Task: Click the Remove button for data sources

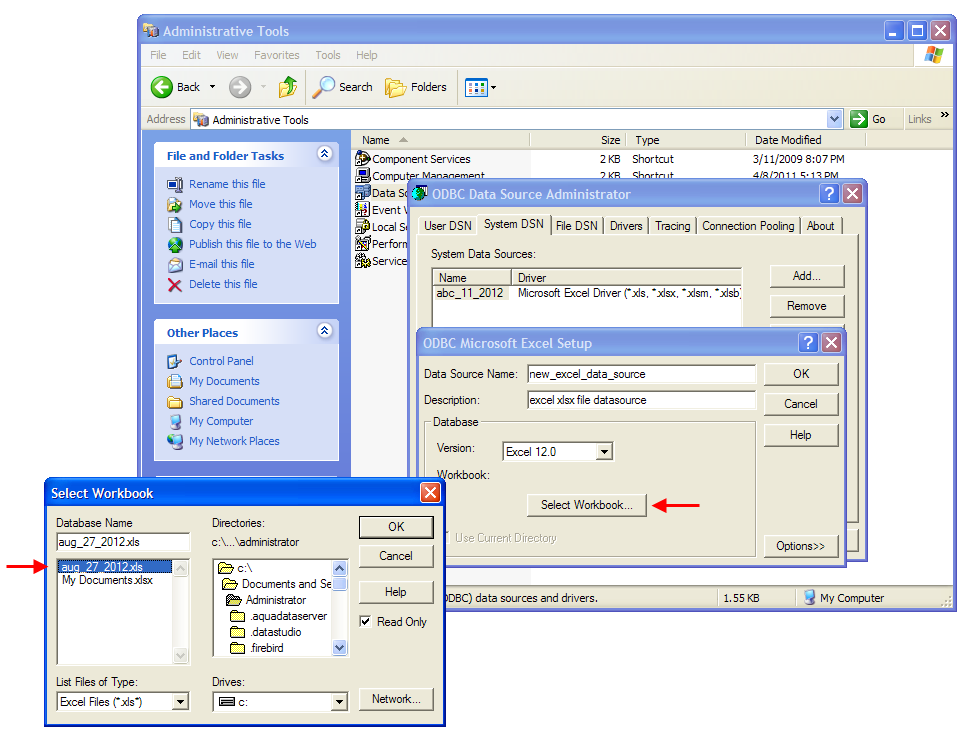Action: (x=806, y=306)
